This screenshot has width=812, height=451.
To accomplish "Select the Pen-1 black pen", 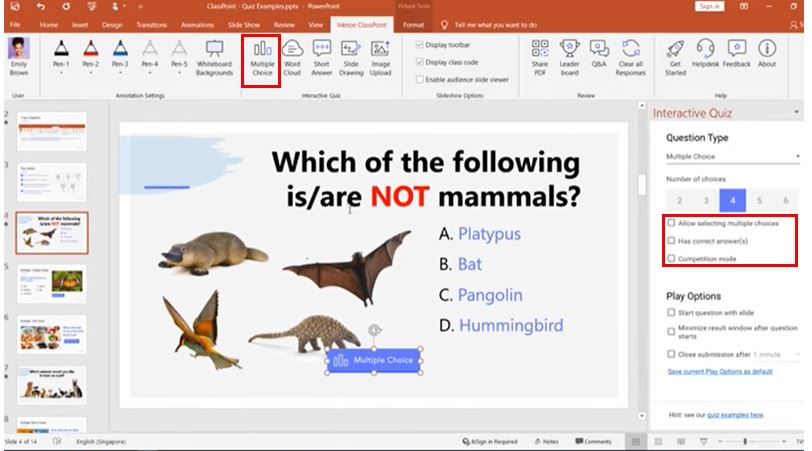I will [61, 54].
